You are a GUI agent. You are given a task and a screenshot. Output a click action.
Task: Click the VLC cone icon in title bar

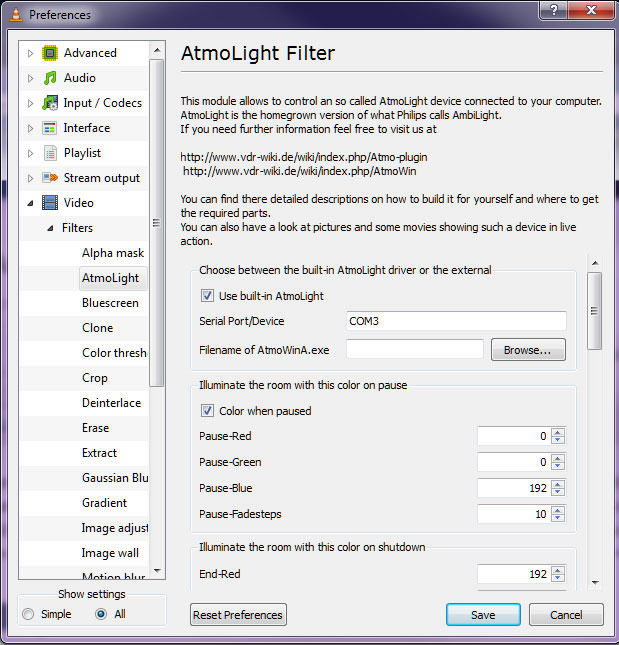(x=16, y=14)
